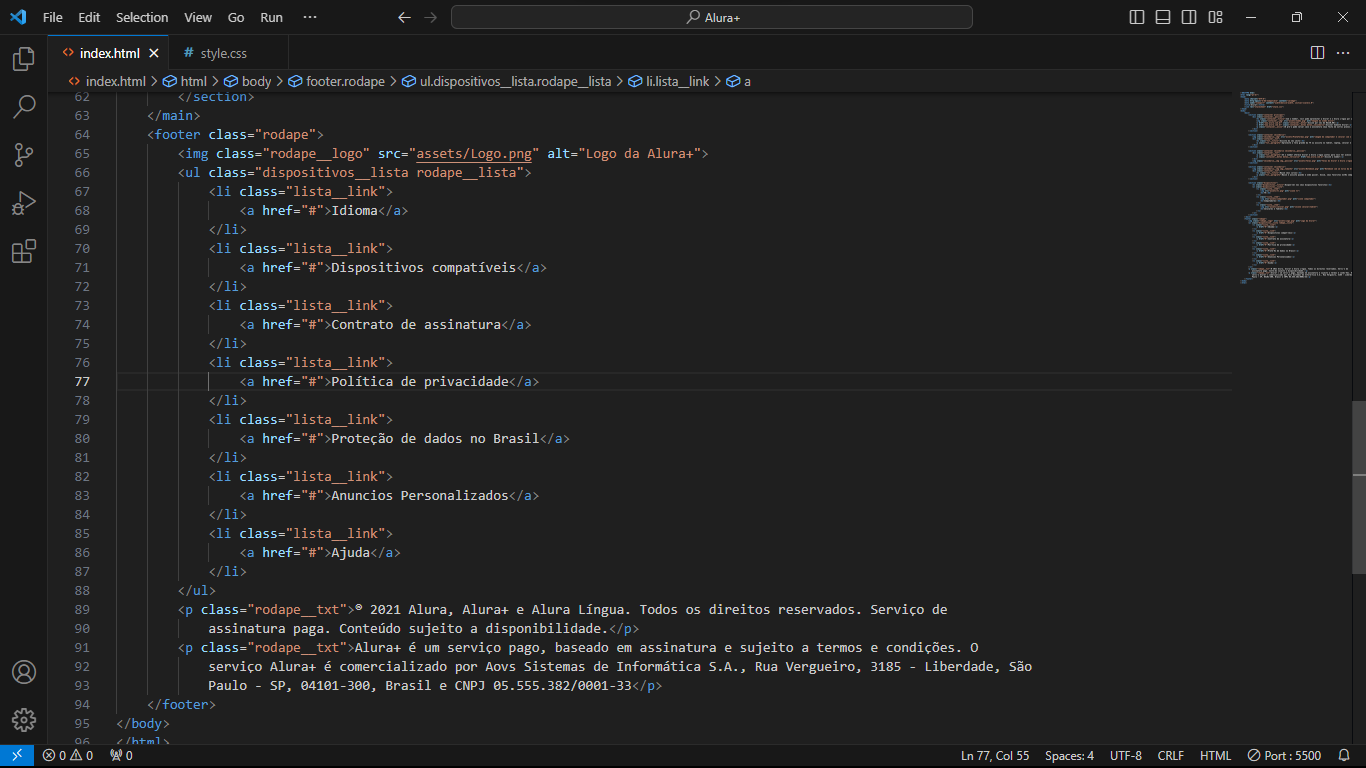Screen dimensions: 1366x768
Task: Click 'Contrato de assinatura' in the code
Action: point(416,324)
